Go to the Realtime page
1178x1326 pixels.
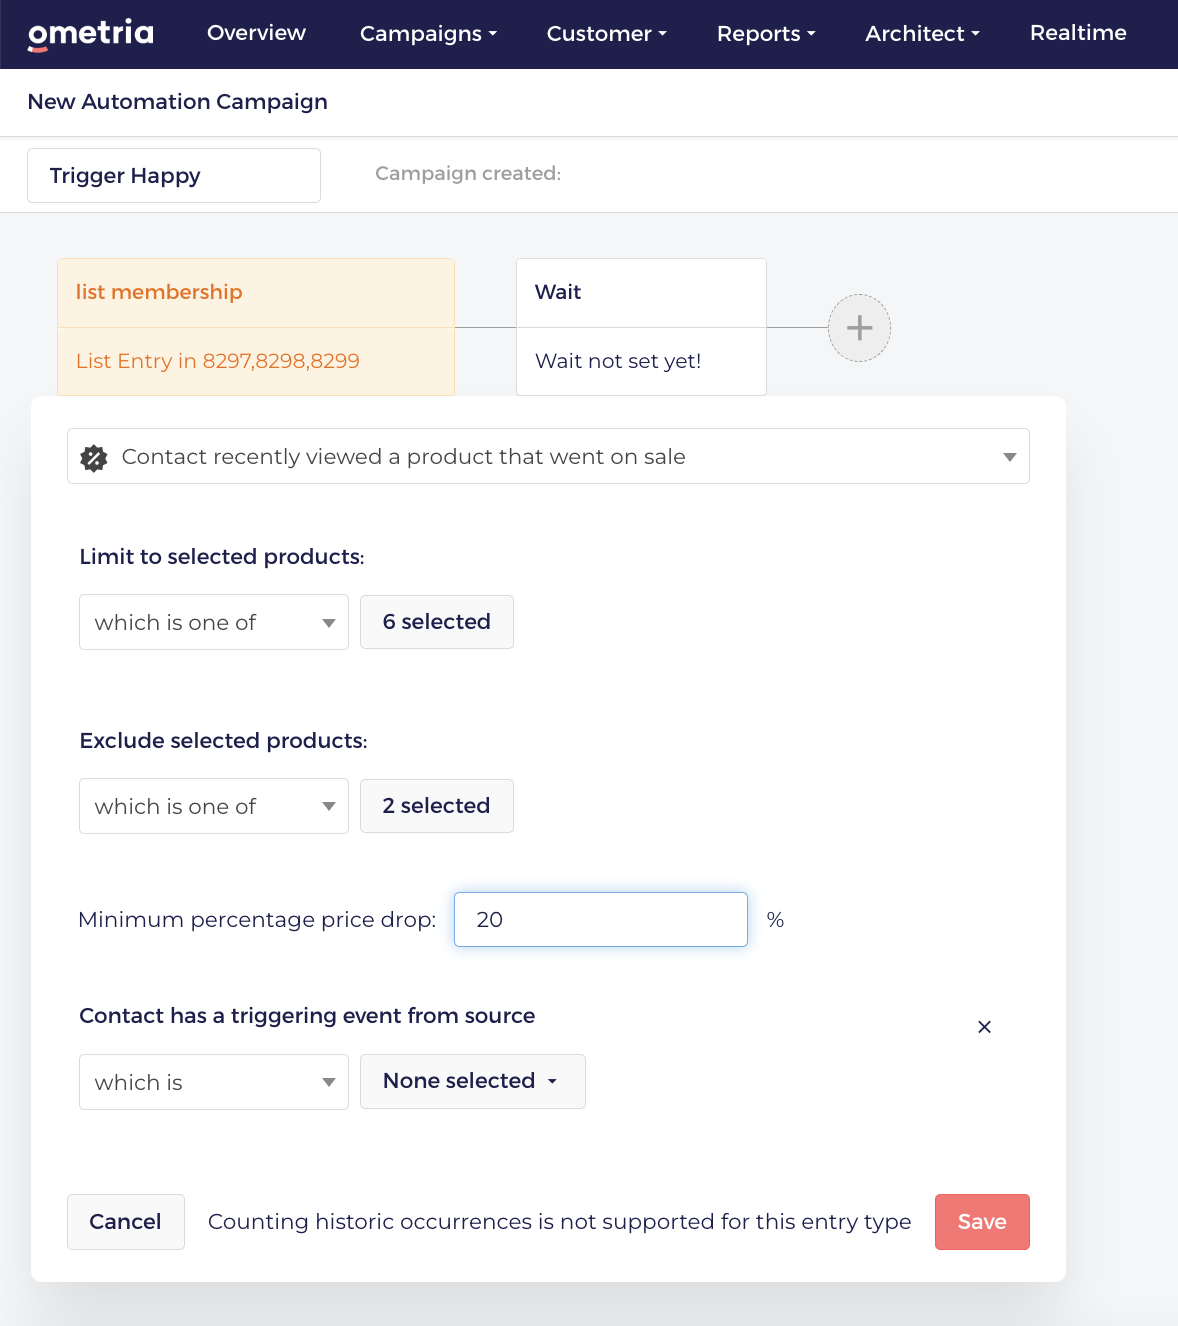coord(1078,33)
